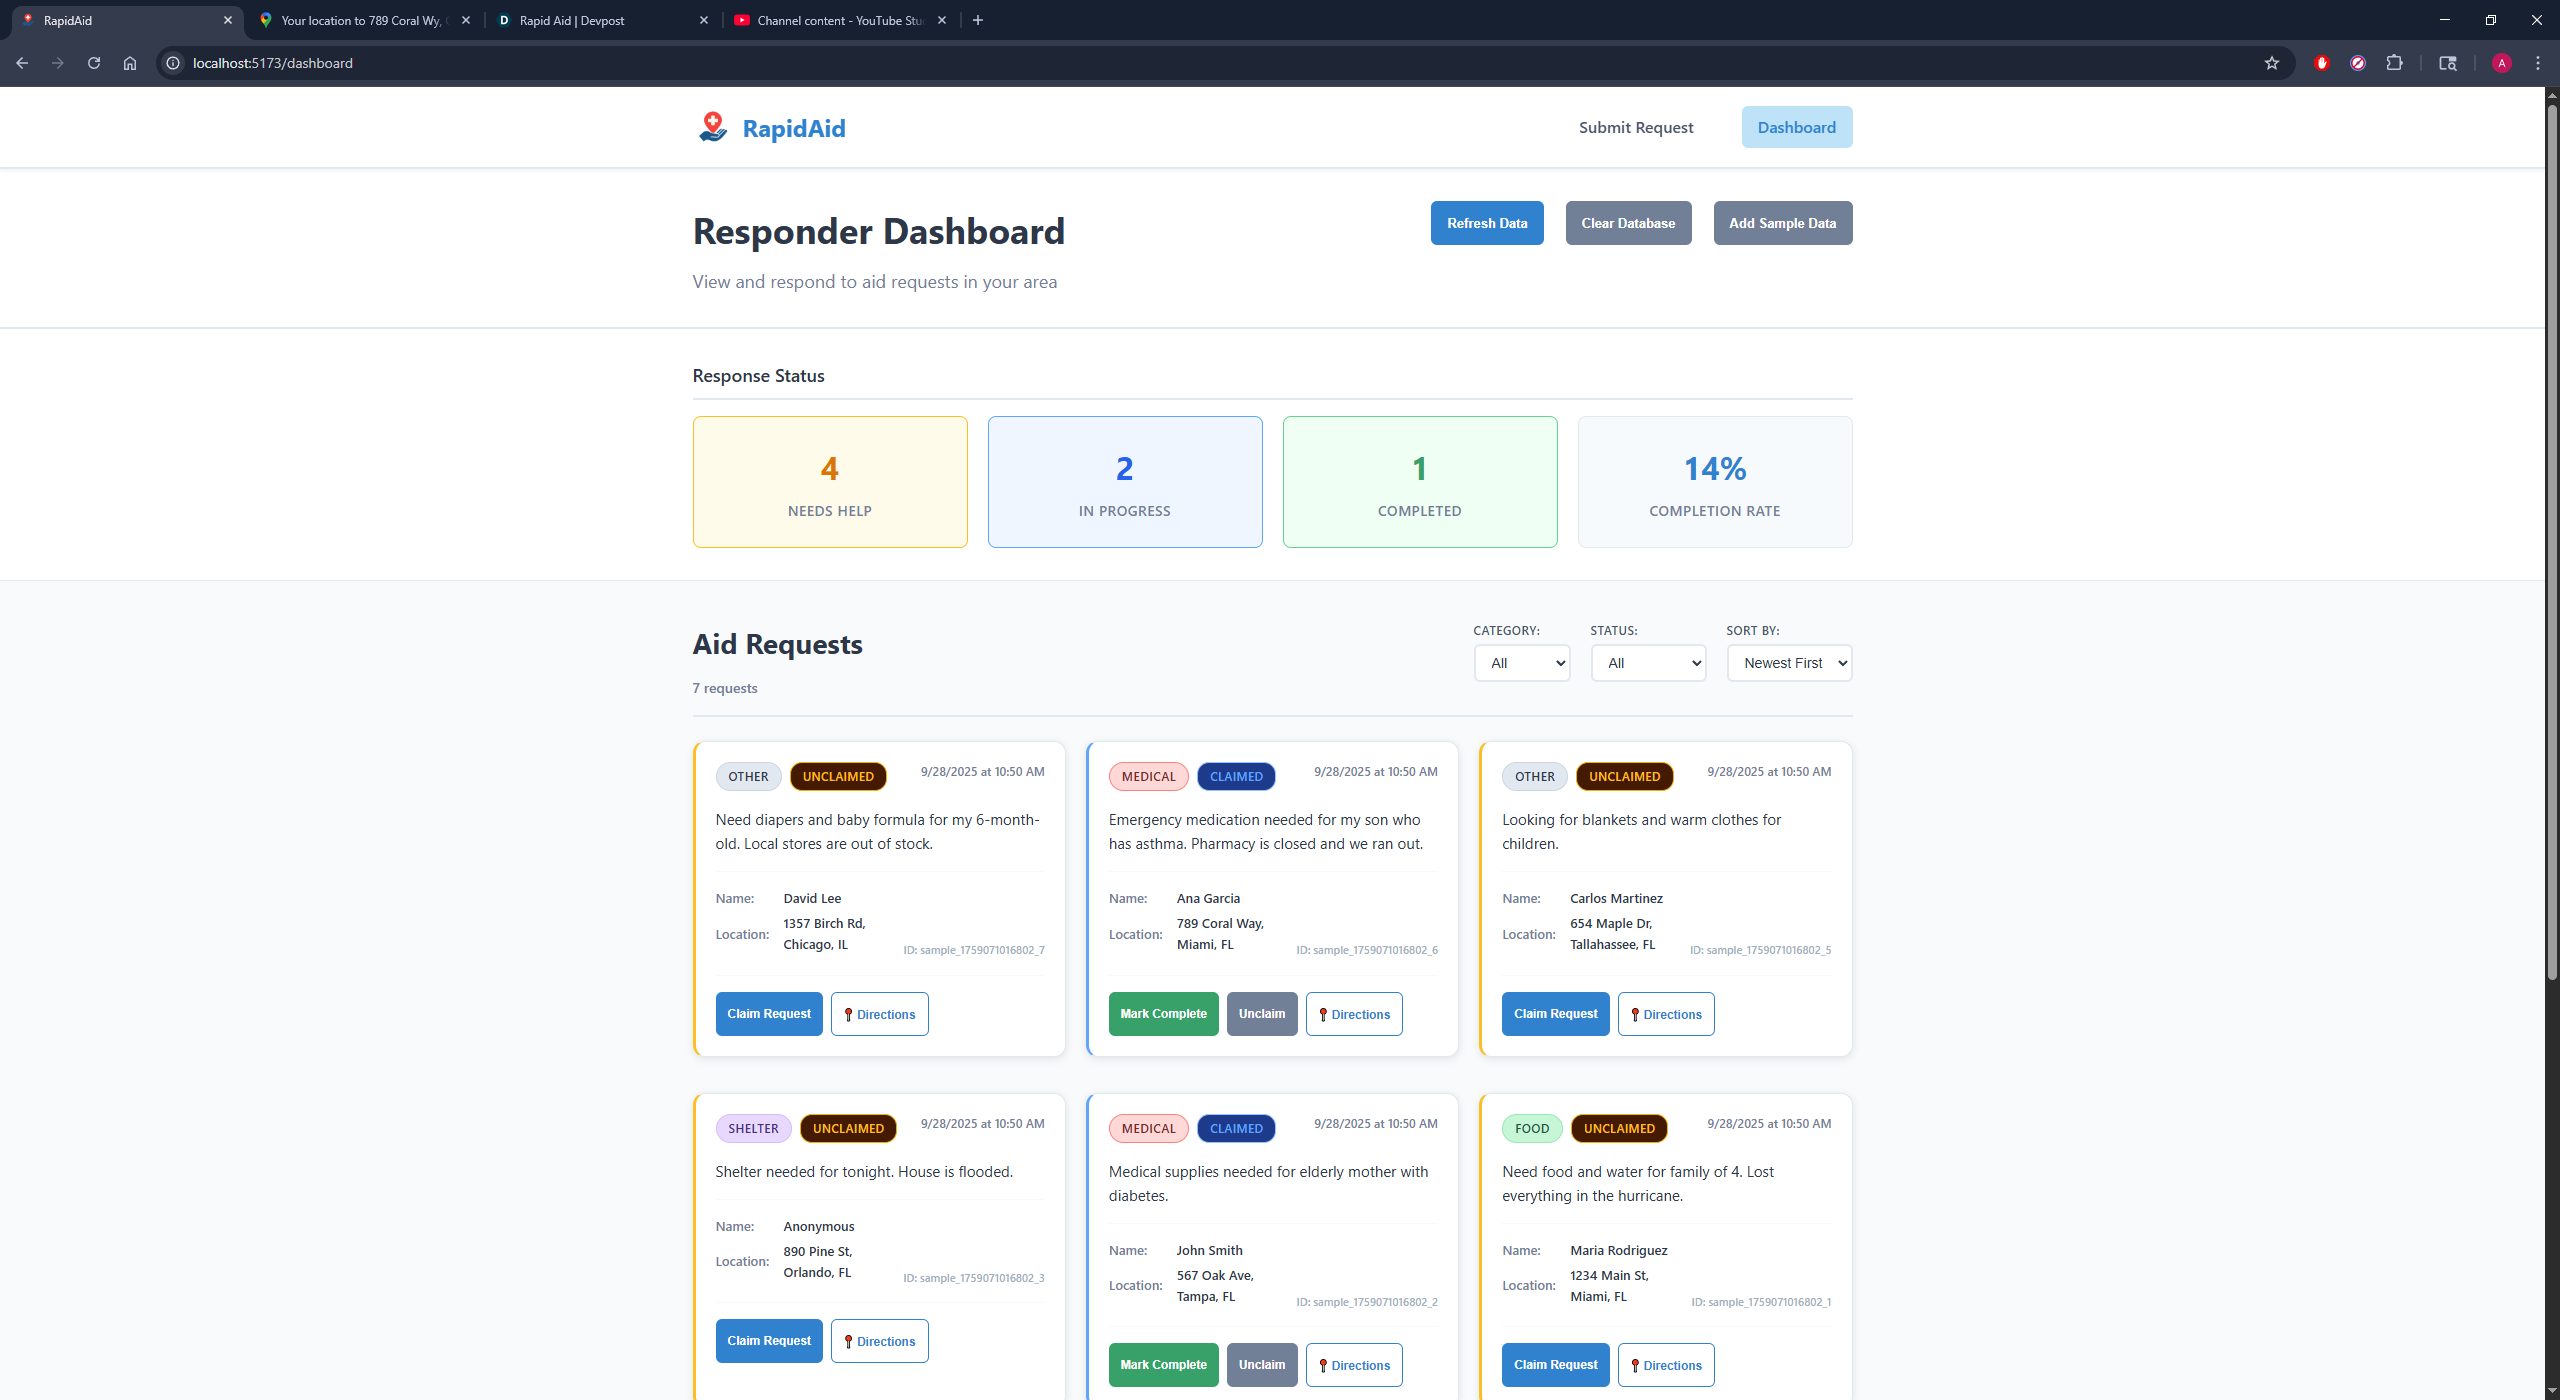
Task: Unclaim John Smith's medical supplies request
Action: pos(1261,1365)
